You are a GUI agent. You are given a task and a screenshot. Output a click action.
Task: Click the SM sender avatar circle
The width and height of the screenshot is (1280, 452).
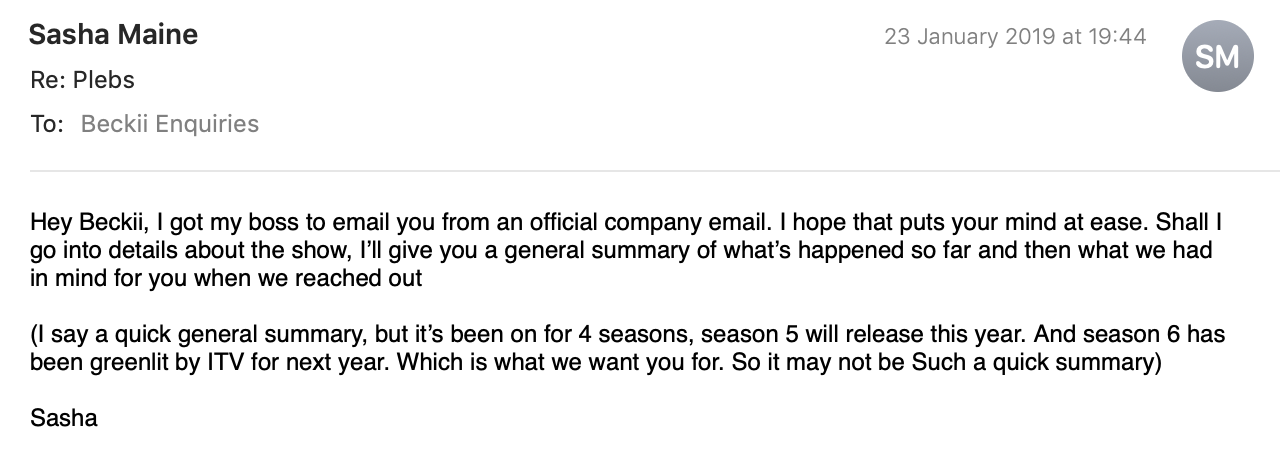[x=1217, y=56]
